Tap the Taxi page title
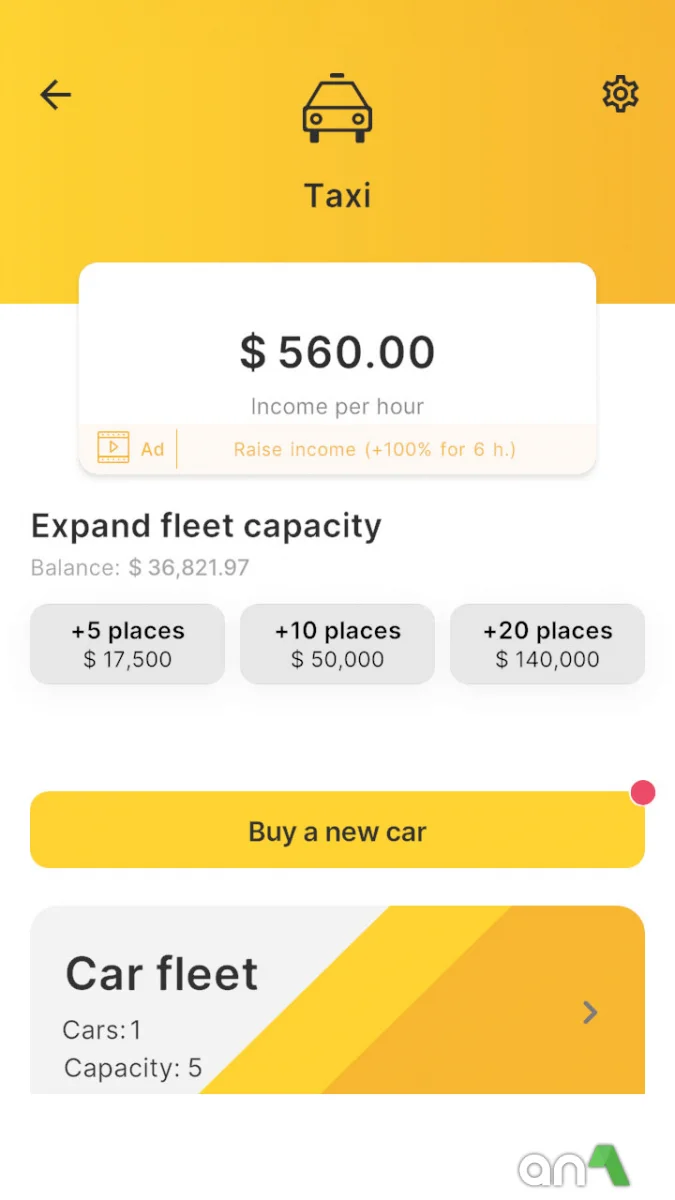 338,195
